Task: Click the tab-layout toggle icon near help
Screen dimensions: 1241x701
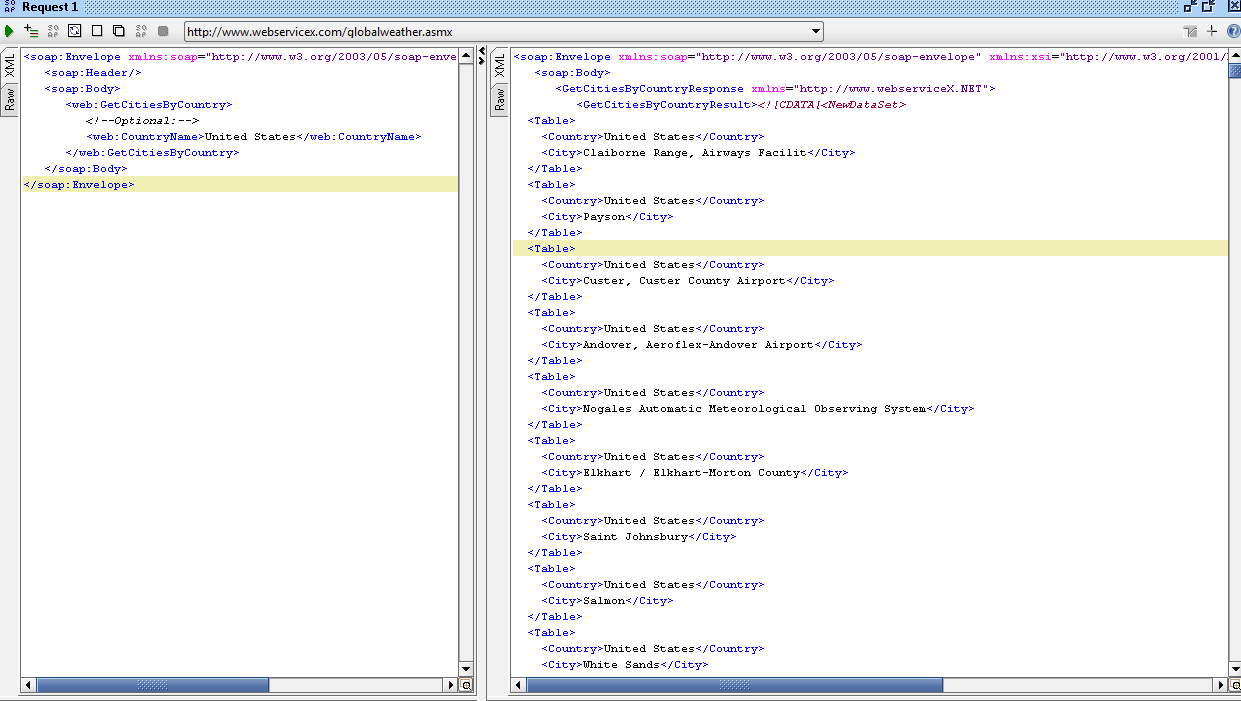Action: [x=1190, y=32]
